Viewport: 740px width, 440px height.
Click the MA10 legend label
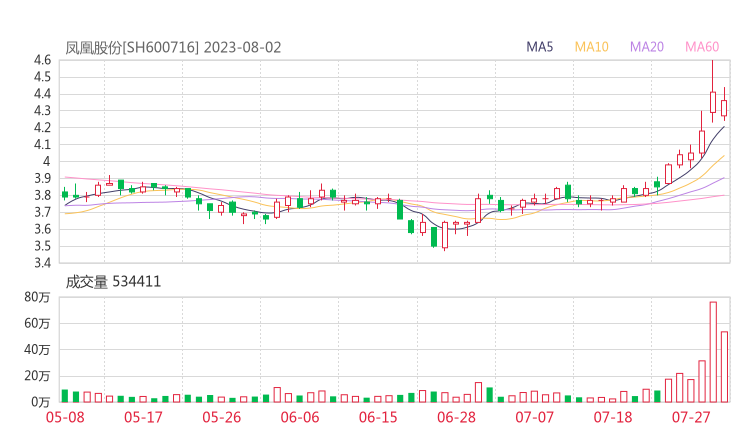[x=591, y=47]
